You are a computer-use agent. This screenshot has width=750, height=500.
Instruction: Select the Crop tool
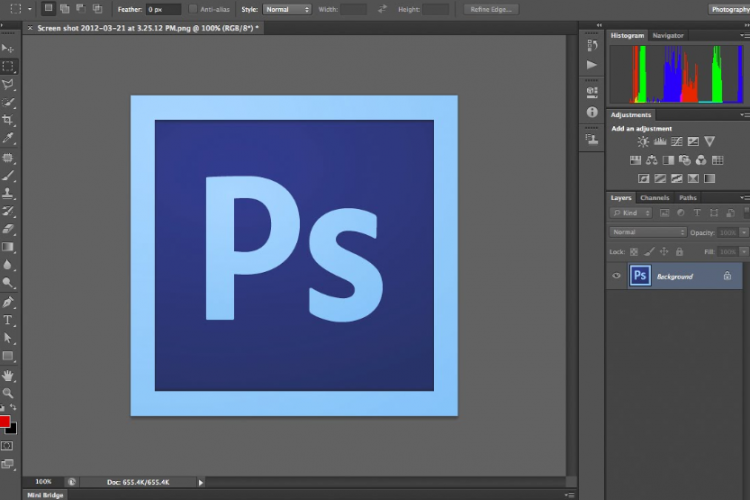click(x=8, y=120)
